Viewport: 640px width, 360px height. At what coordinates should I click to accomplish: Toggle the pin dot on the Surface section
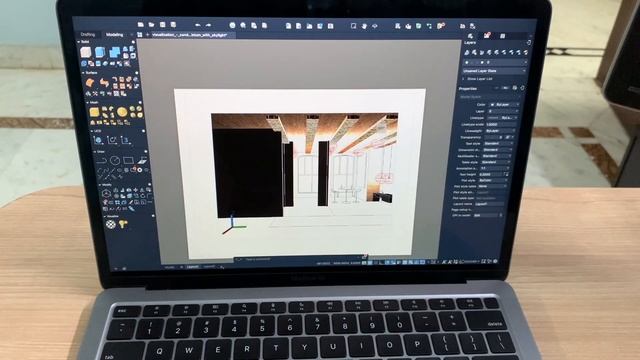tap(136, 73)
